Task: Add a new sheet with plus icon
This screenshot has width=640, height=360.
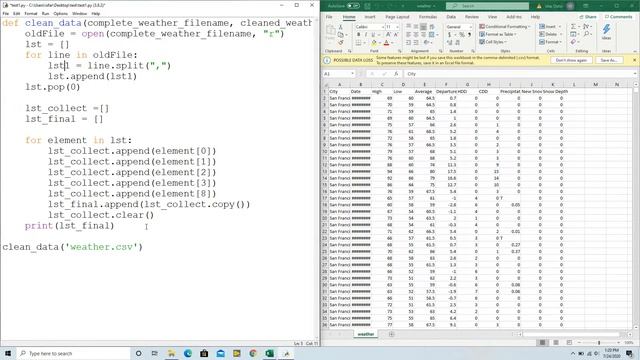Action: [x=391, y=334]
